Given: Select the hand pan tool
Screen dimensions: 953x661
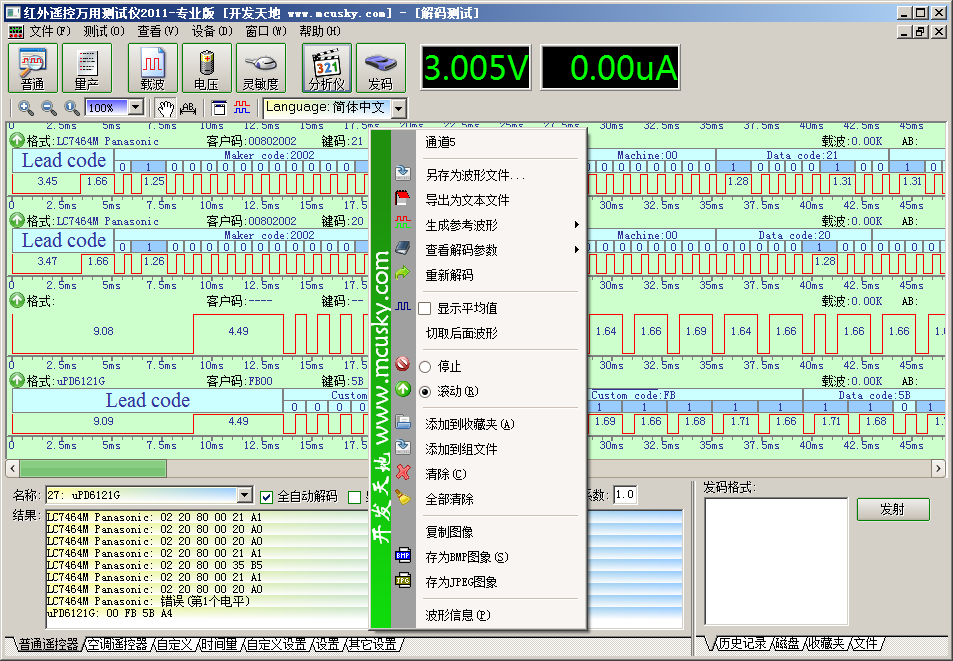Looking at the screenshot, I should pos(165,108).
